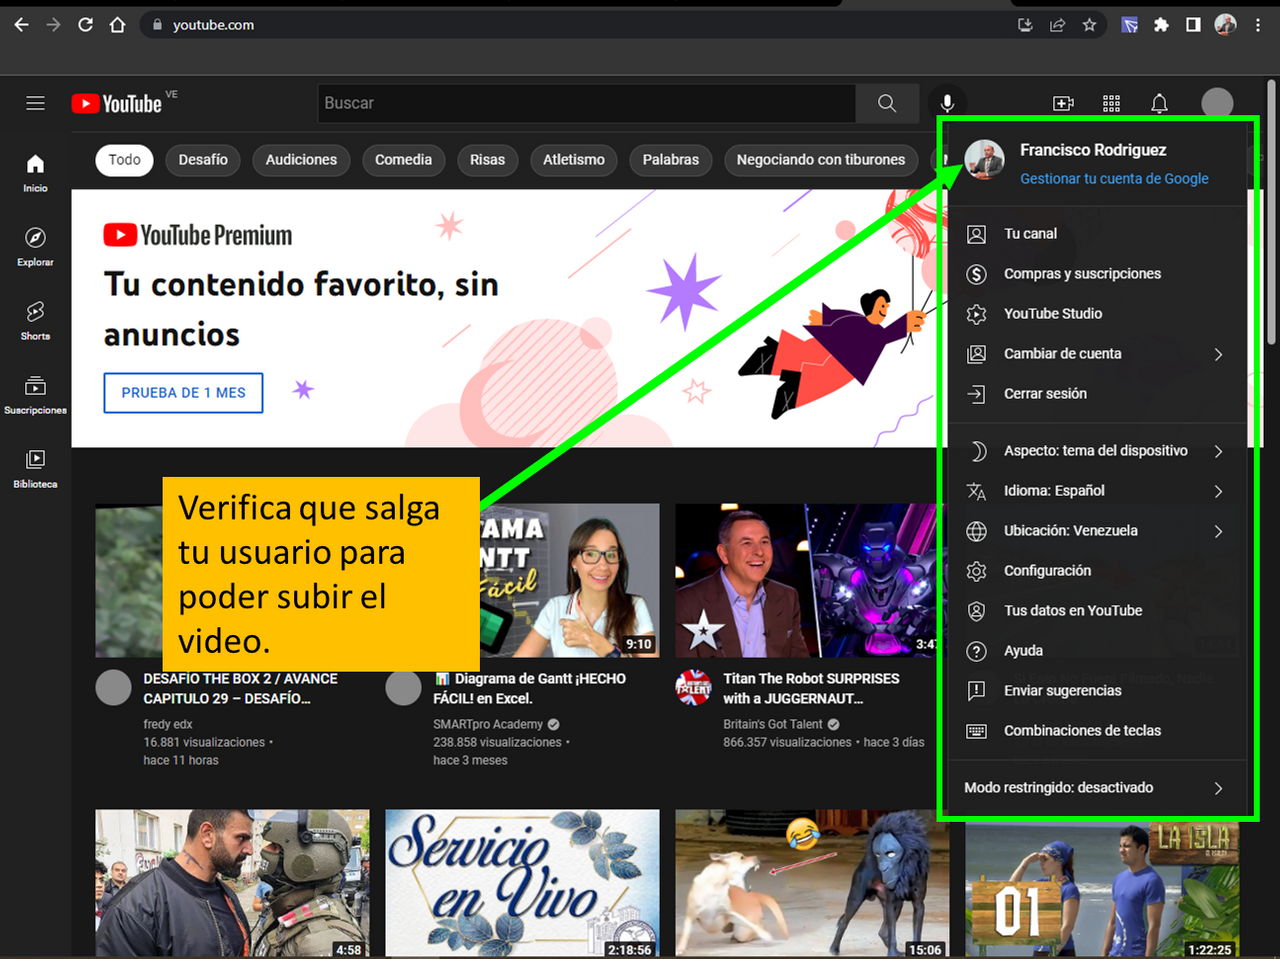Select the Comedia filter chip
The width and height of the screenshot is (1280, 959).
(403, 160)
